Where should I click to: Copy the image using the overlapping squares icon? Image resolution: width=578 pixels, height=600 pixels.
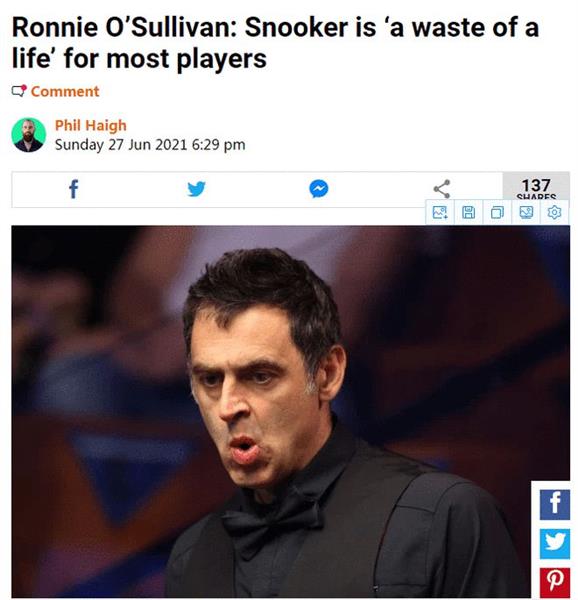(497, 212)
